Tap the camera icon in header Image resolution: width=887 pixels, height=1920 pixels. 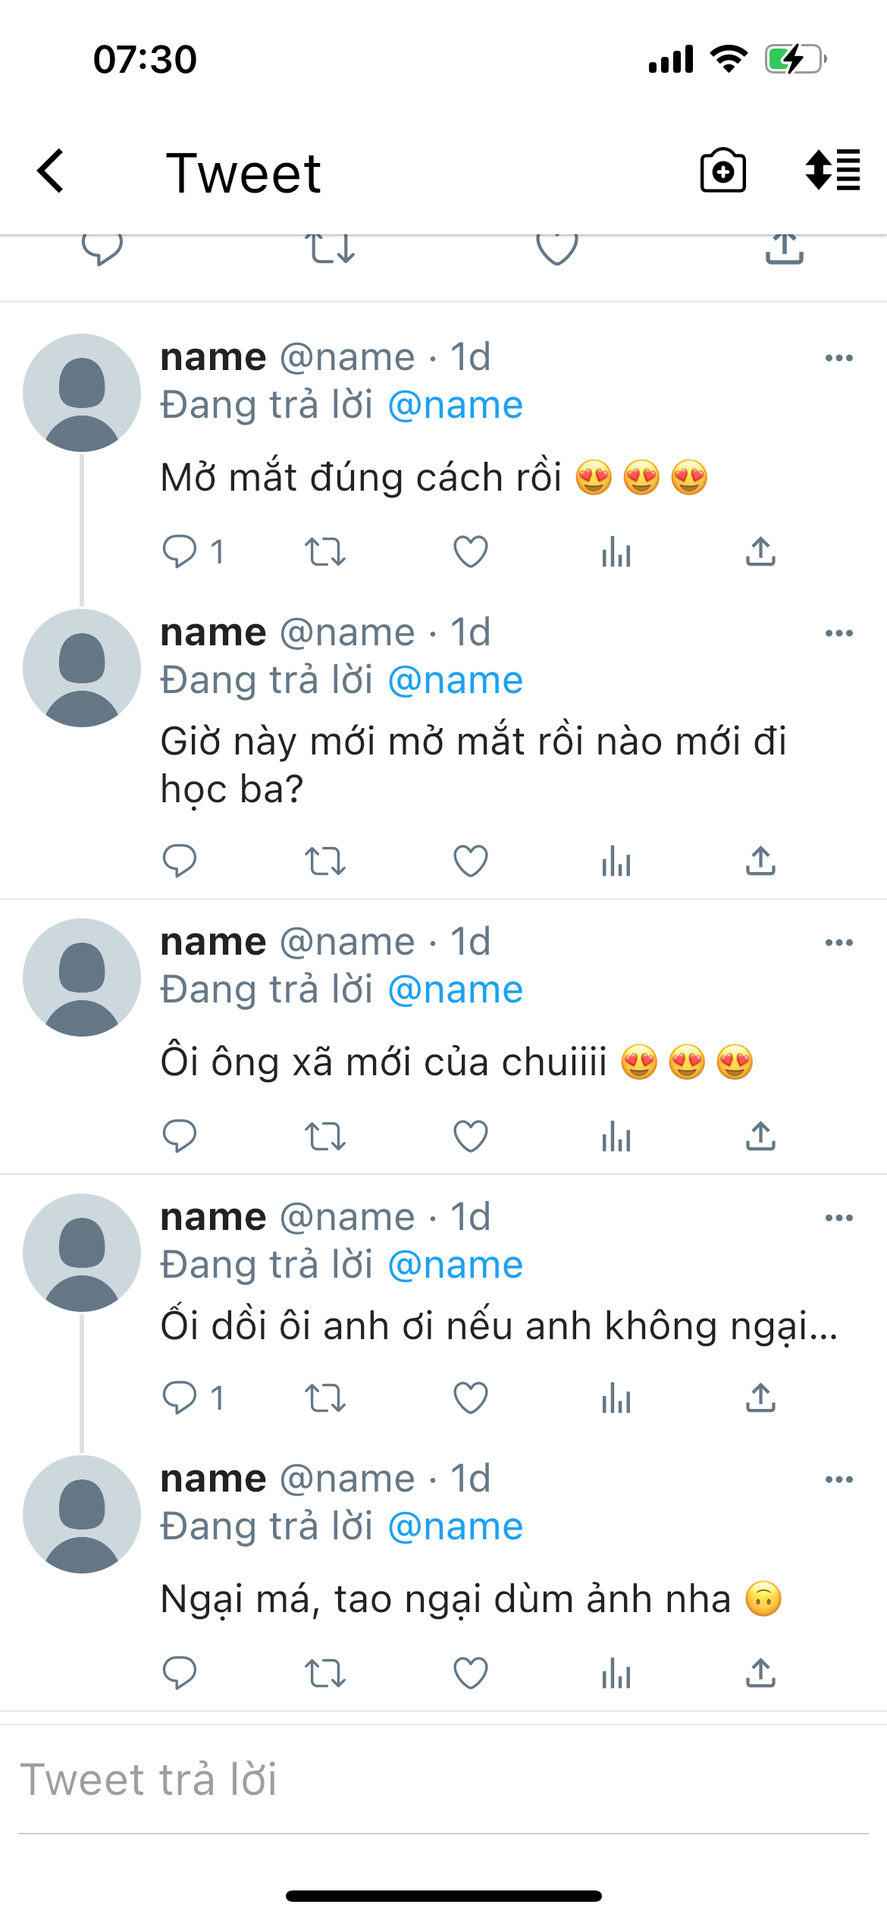point(722,171)
